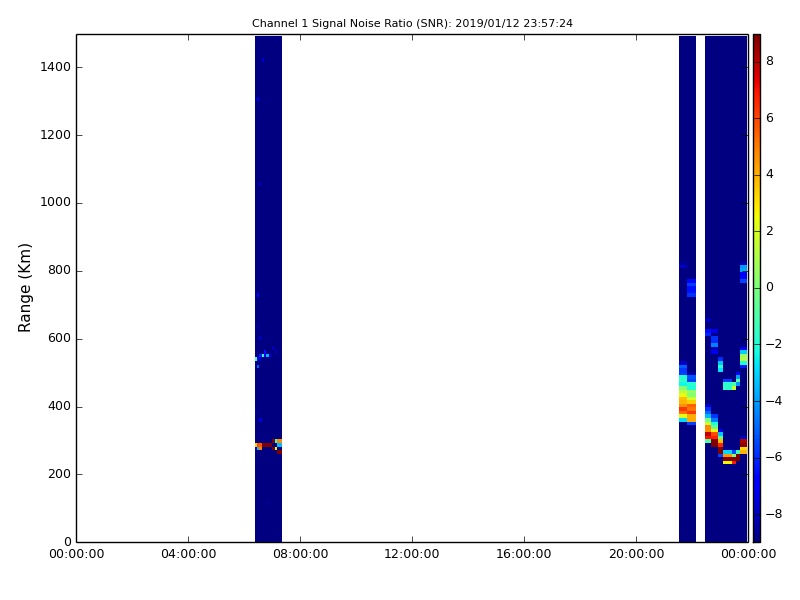Screen dimensions: 800x600
Task: Click the orange echo patch near 400 km after 21:30
Action: (x=687, y=407)
